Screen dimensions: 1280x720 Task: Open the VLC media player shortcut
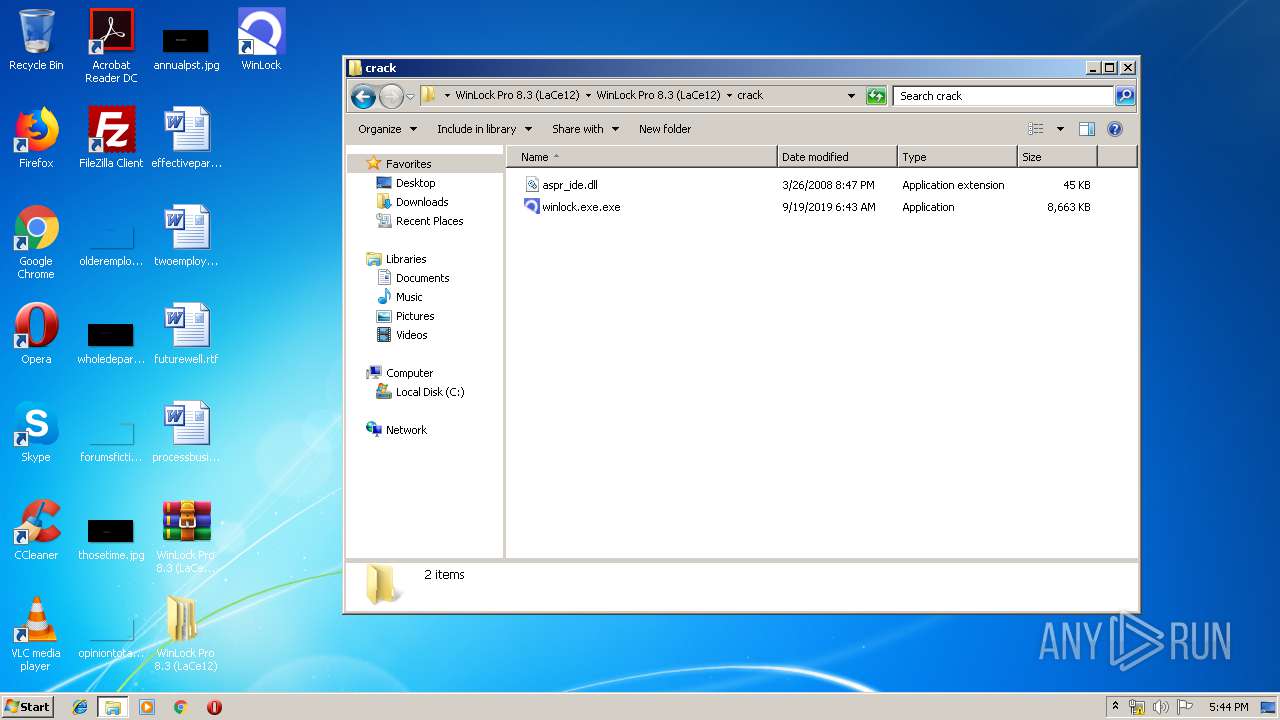coord(36,634)
